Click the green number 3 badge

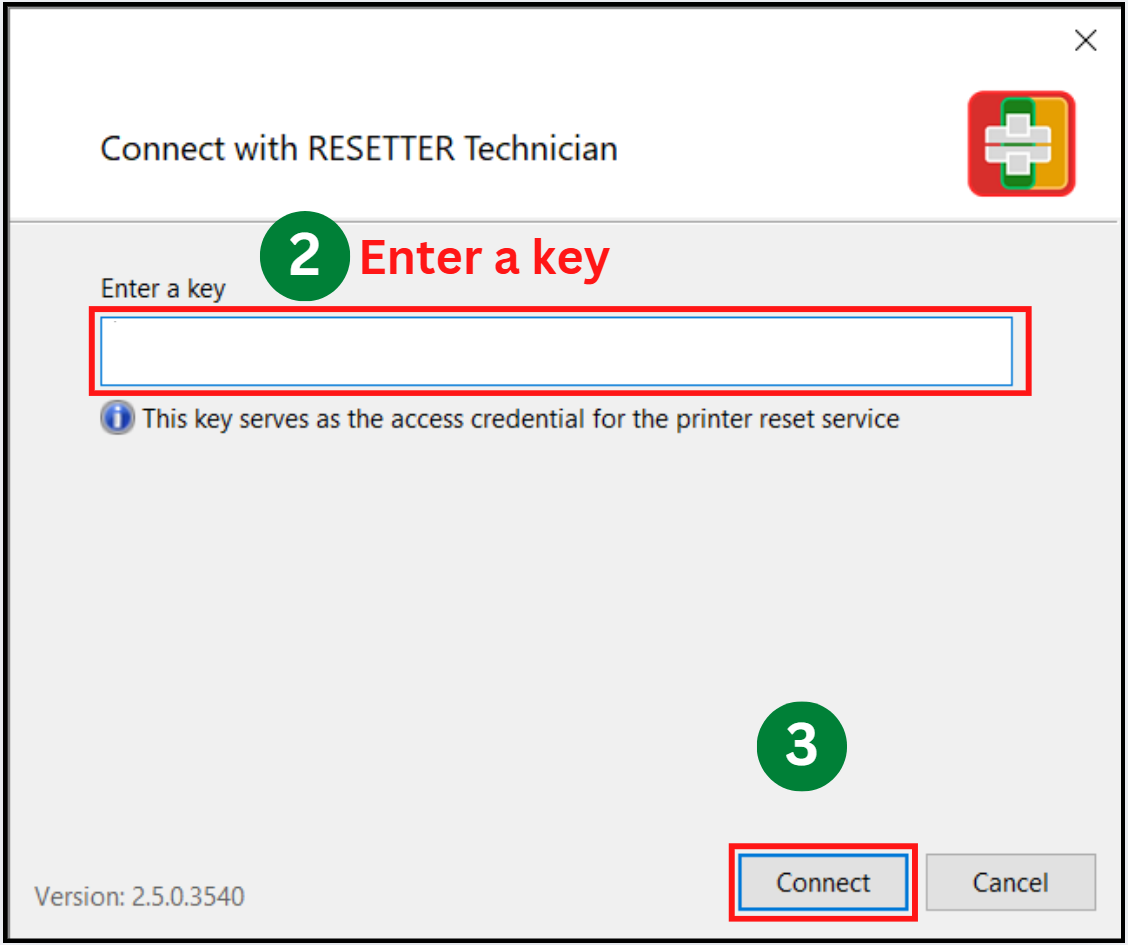tap(801, 745)
